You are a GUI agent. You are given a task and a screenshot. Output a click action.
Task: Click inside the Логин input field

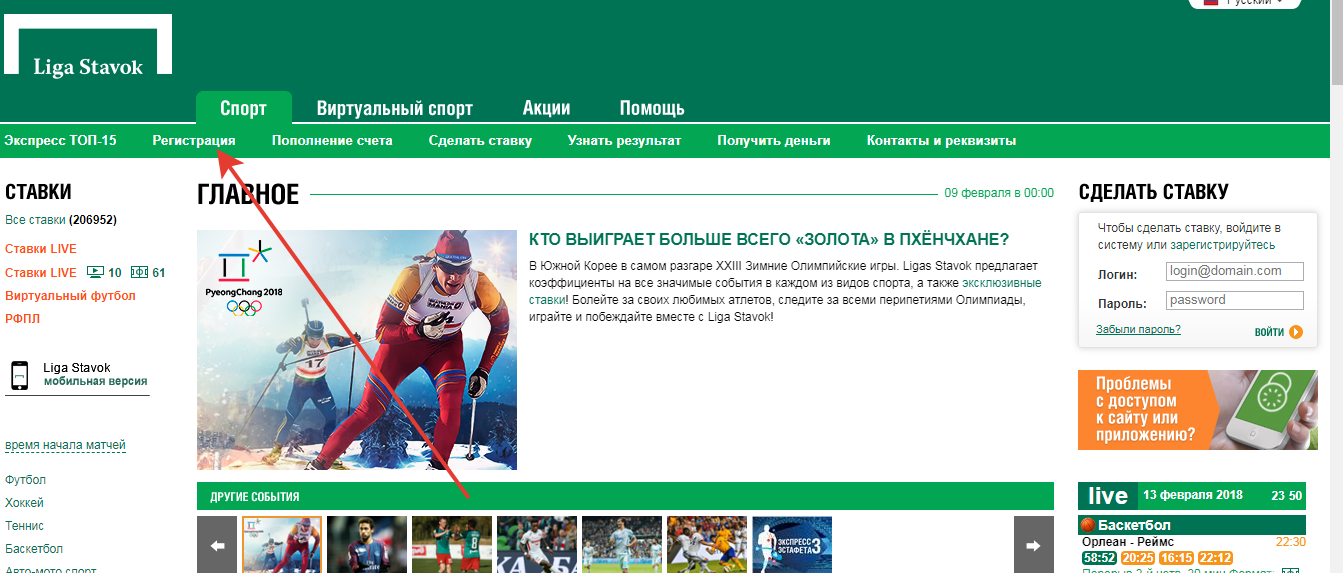click(1234, 271)
